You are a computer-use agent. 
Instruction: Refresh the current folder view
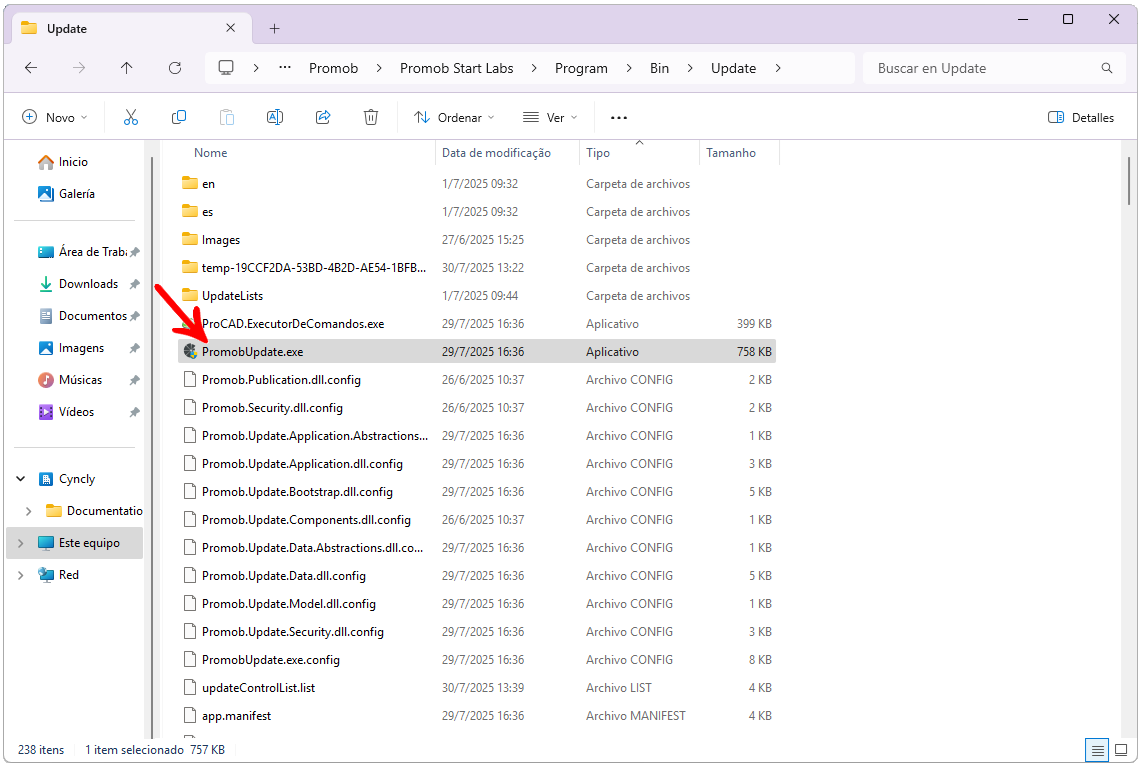click(x=174, y=68)
